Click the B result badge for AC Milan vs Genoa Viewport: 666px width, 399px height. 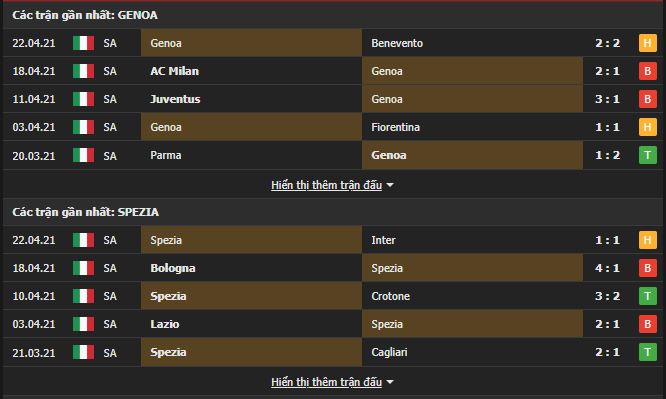647,71
